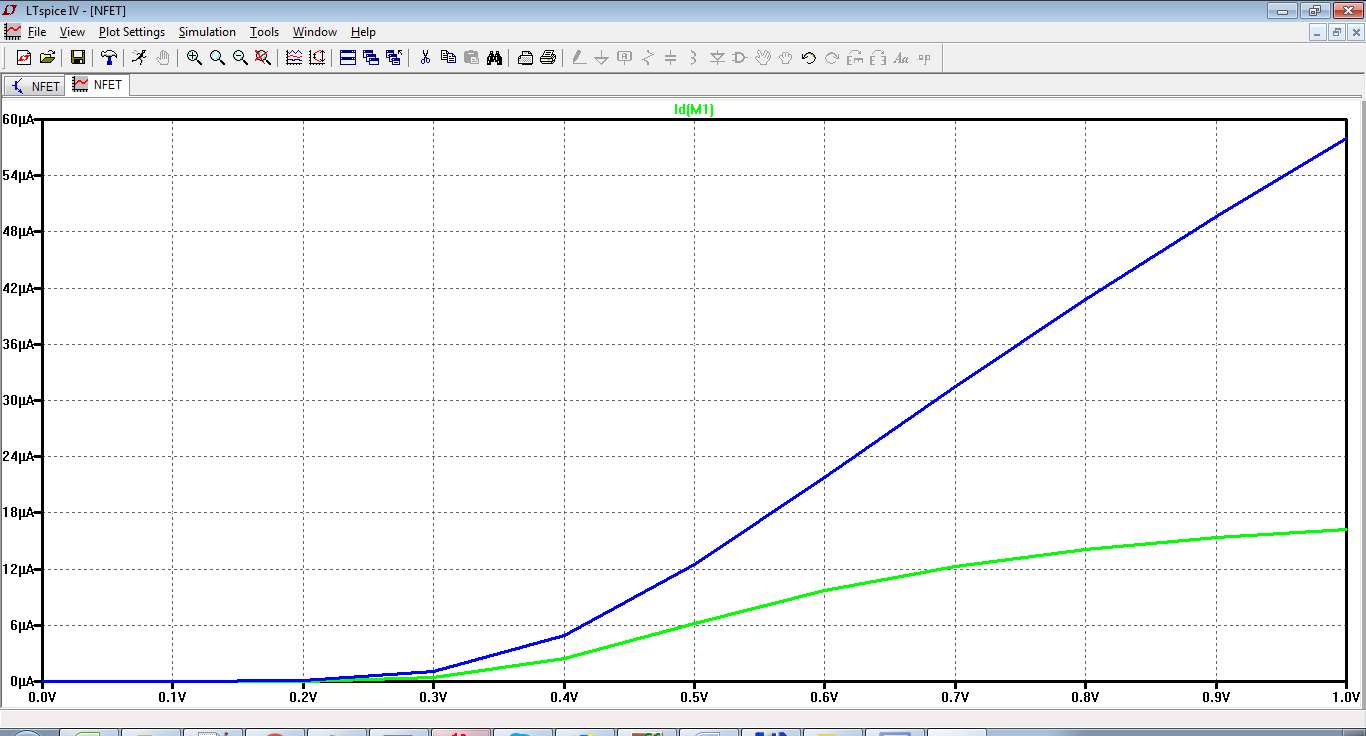Click the Zoom Out magnifier icon

pos(240,58)
